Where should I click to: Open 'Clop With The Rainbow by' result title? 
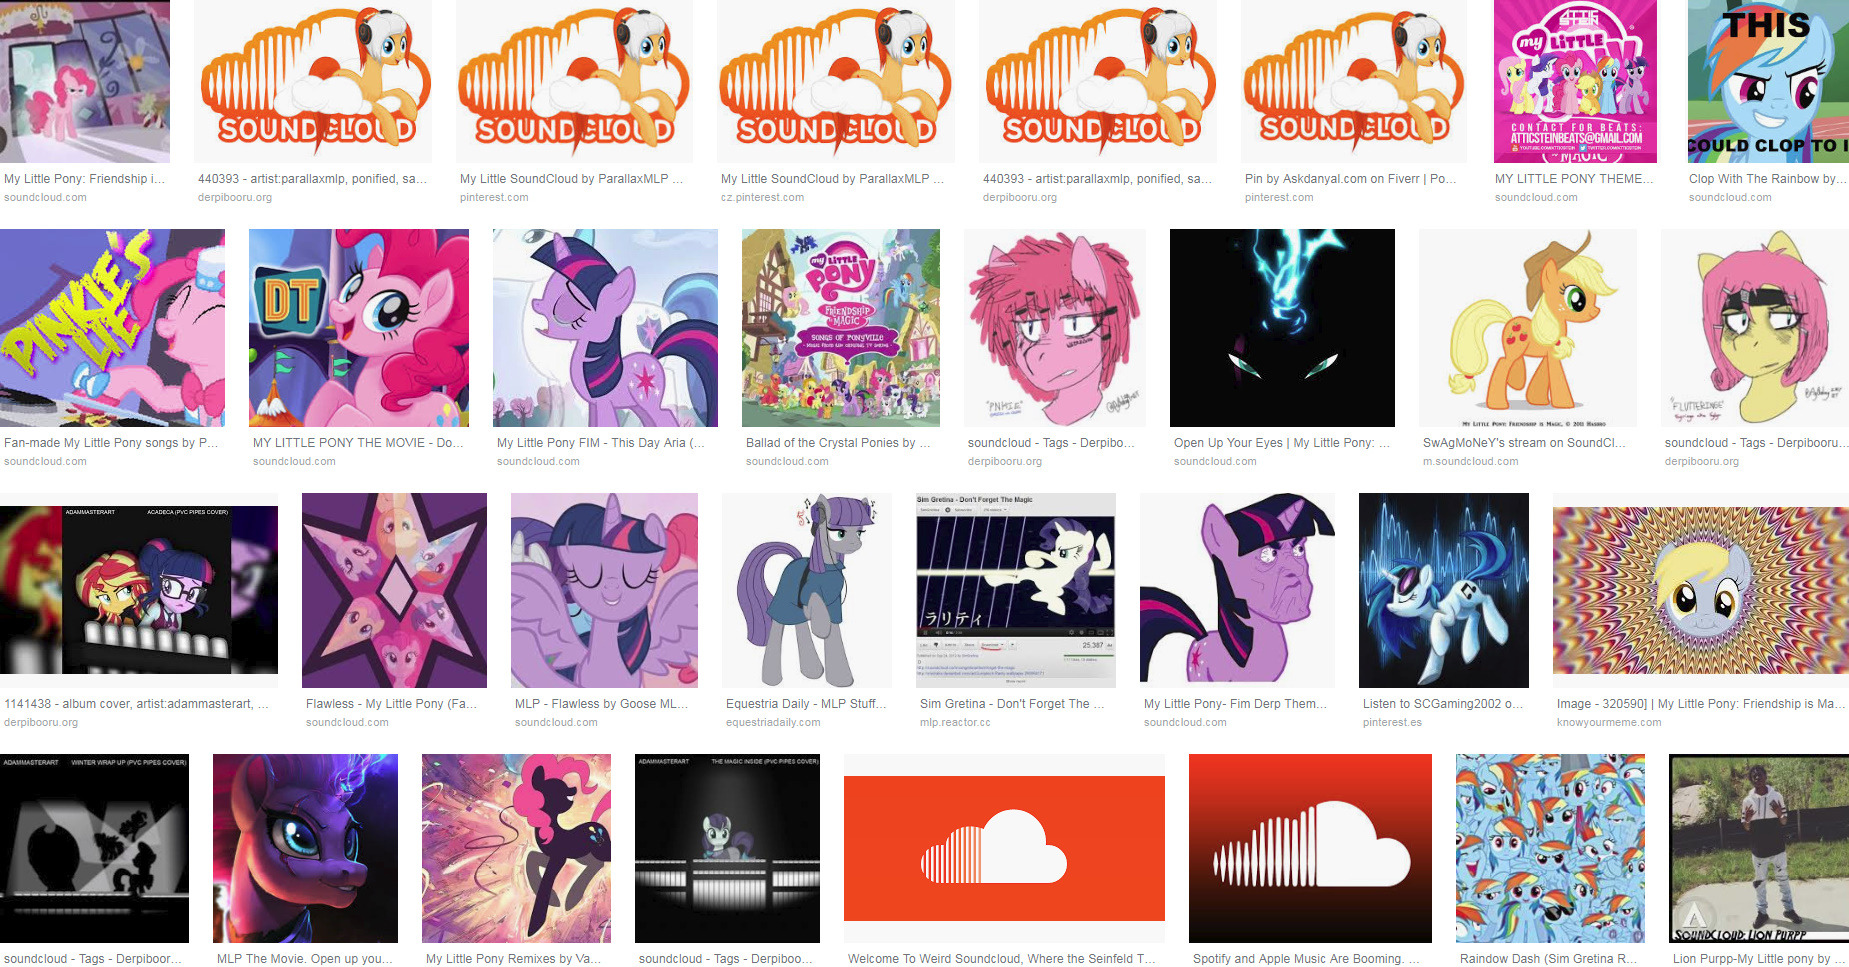[x=1767, y=179]
